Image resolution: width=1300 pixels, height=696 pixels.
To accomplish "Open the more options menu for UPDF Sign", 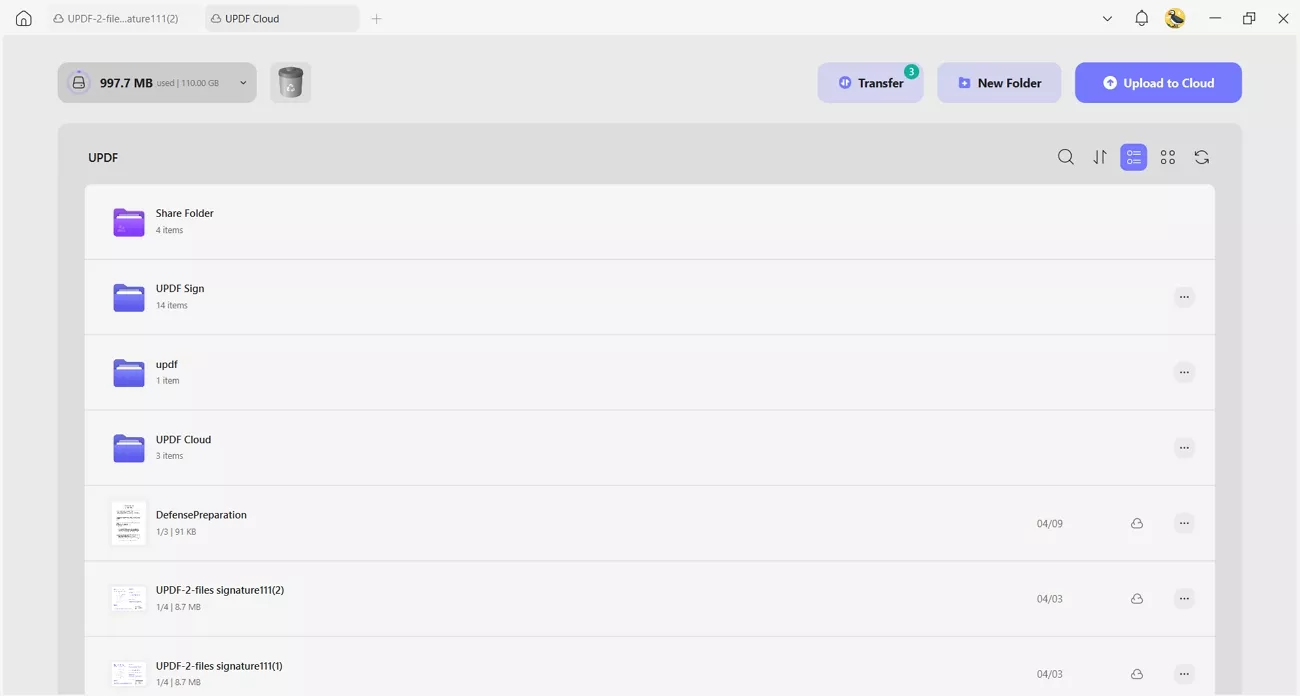I will click(x=1184, y=296).
